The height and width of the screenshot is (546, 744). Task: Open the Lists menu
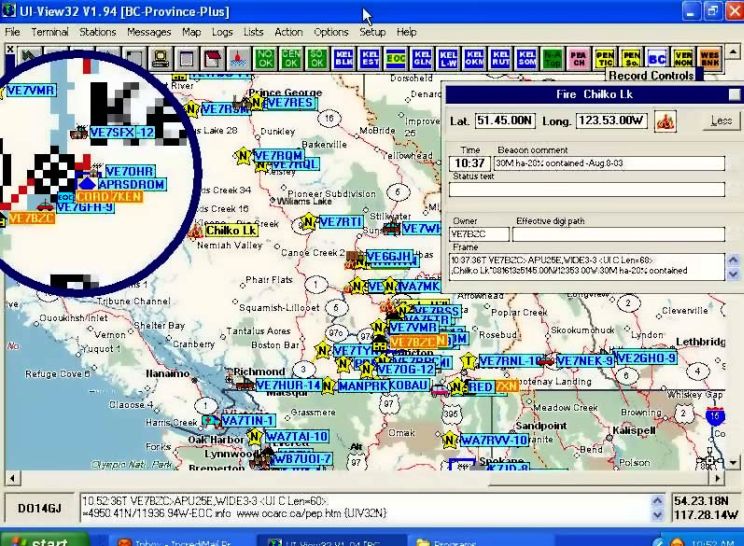(253, 32)
